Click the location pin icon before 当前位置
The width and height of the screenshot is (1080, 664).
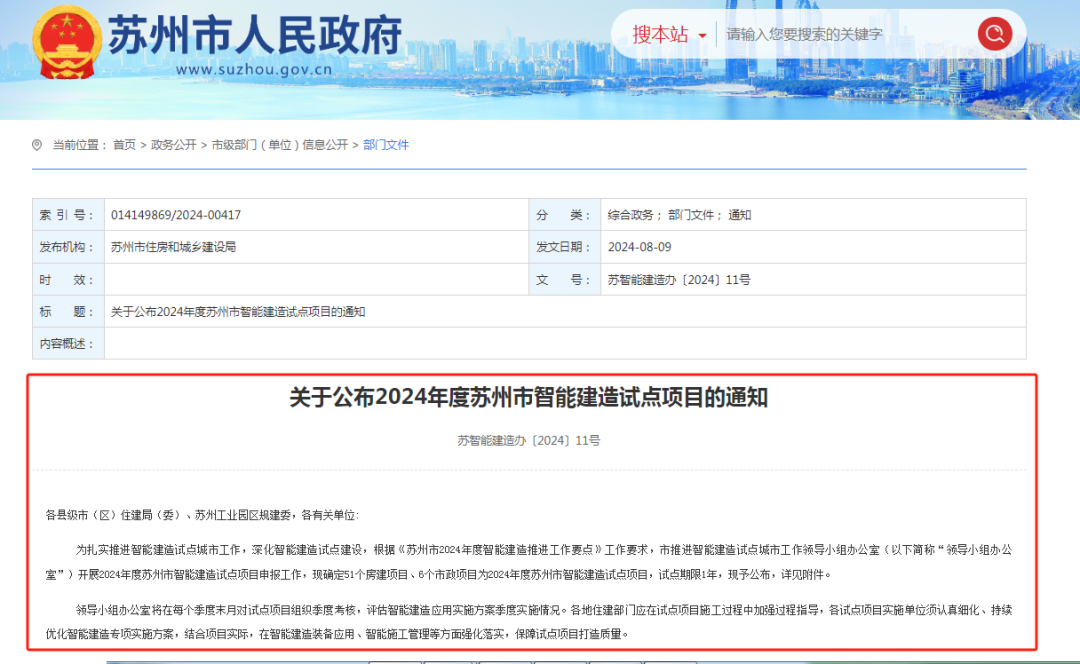tap(38, 145)
